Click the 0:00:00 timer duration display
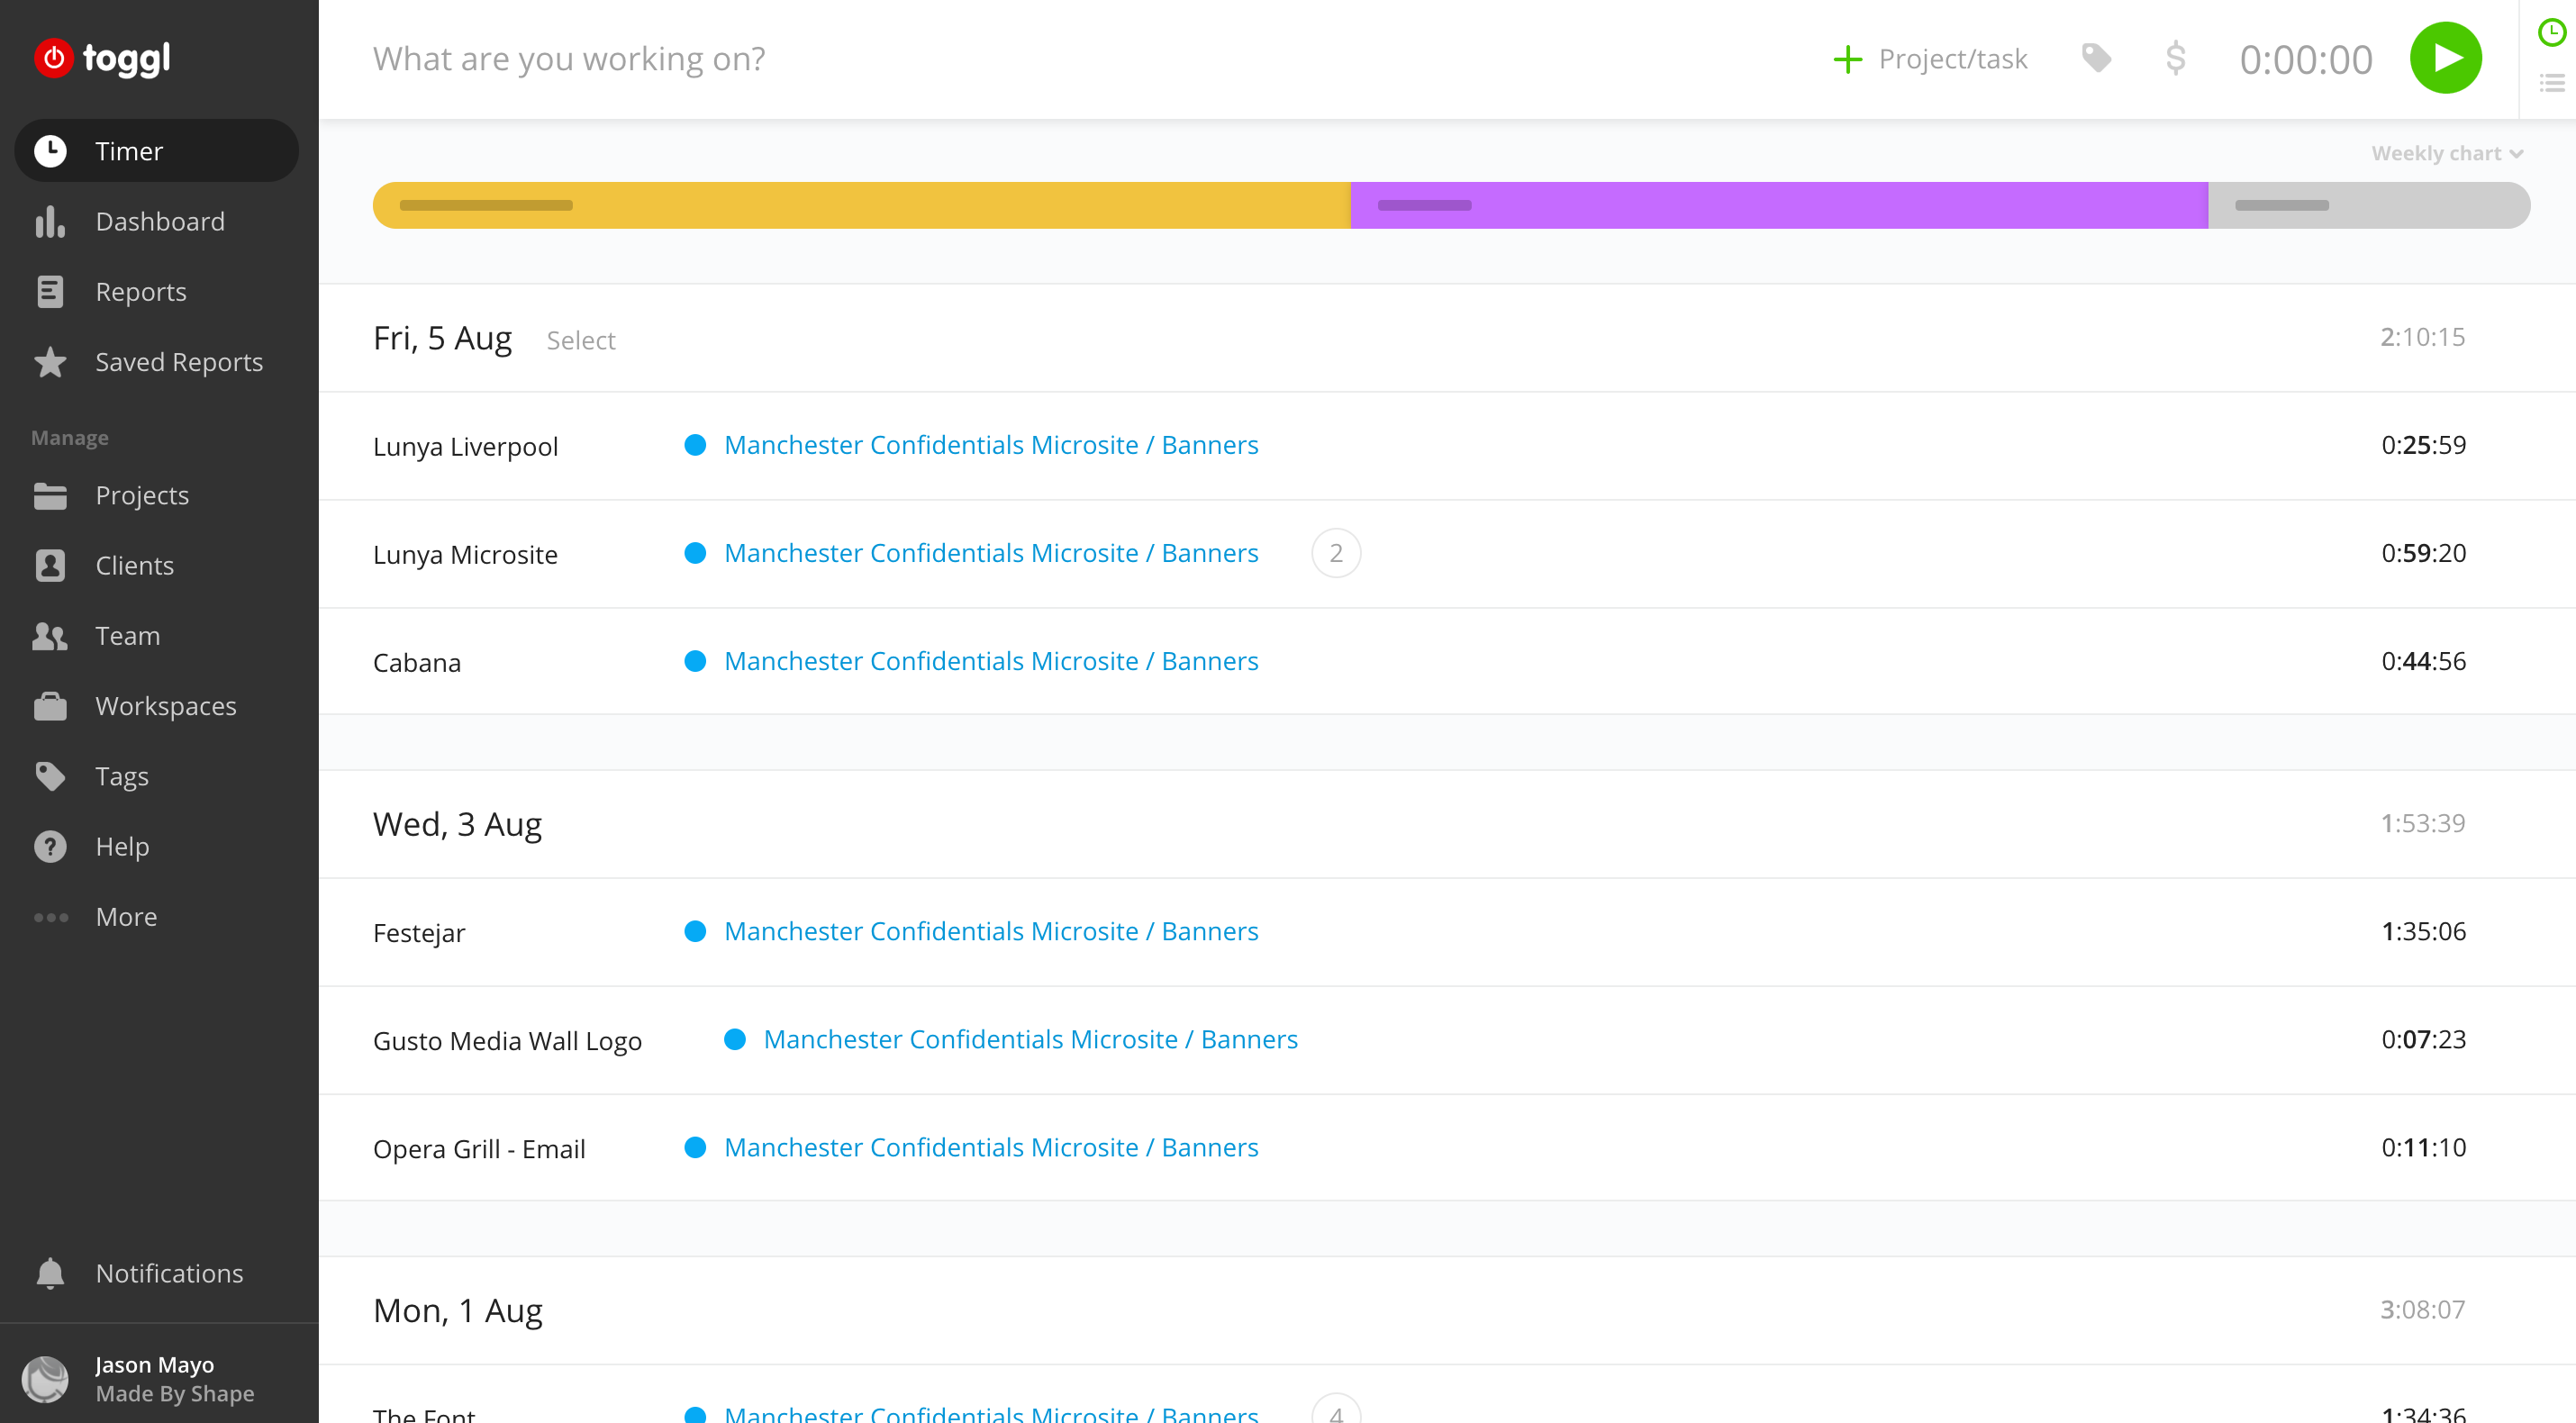2576x1423 pixels. pyautogui.click(x=2305, y=60)
